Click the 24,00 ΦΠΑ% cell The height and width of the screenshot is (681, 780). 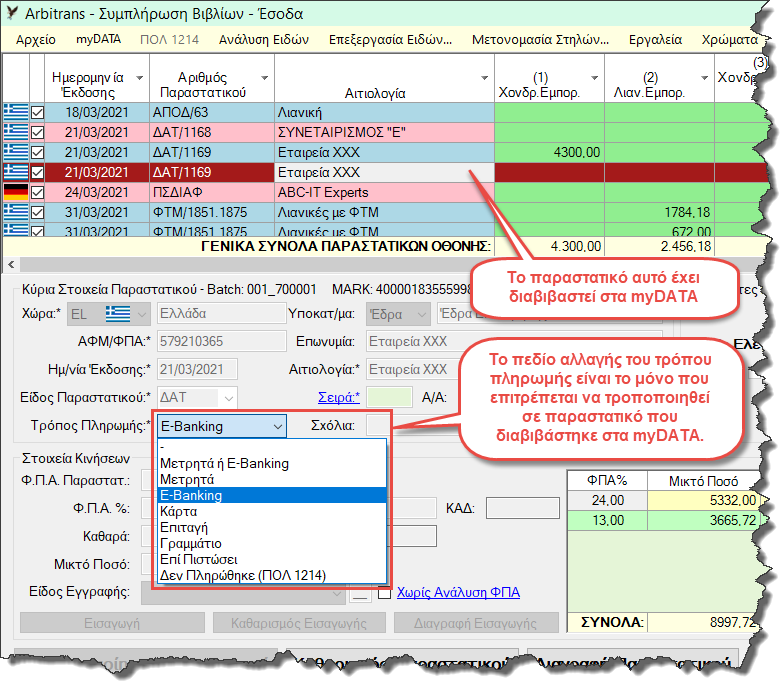[x=607, y=500]
